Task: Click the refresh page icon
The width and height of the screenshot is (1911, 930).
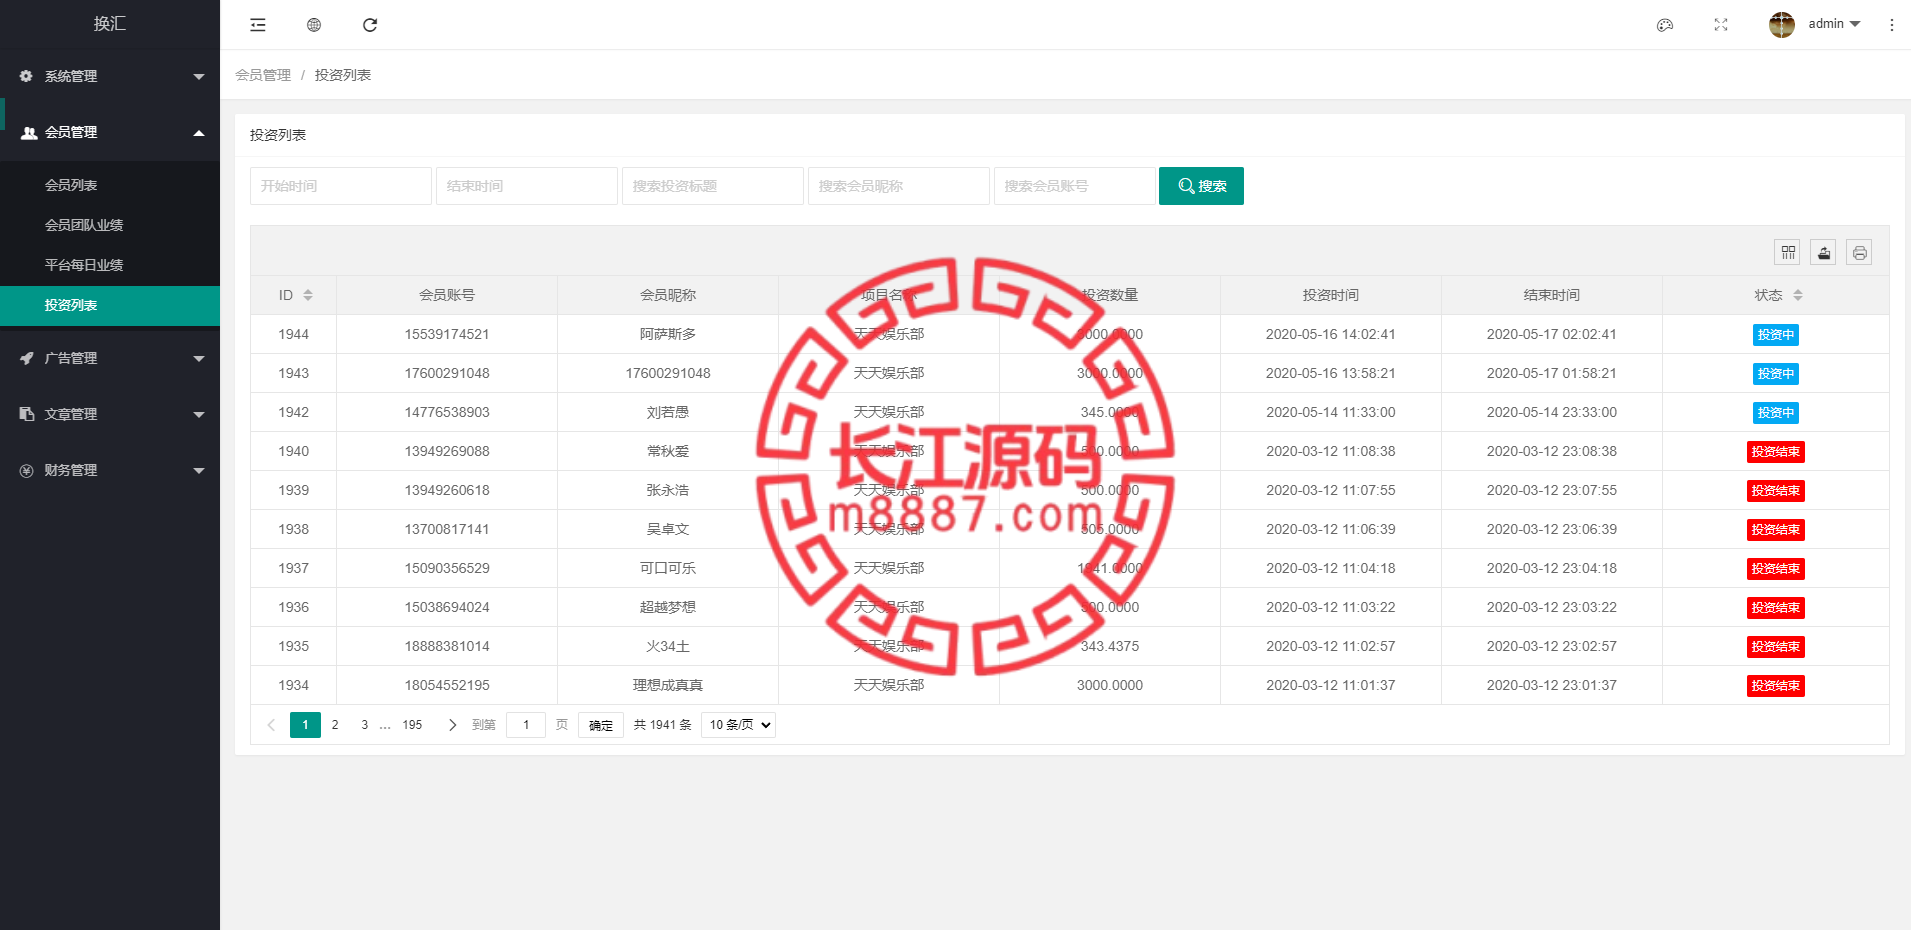Action: 370,25
